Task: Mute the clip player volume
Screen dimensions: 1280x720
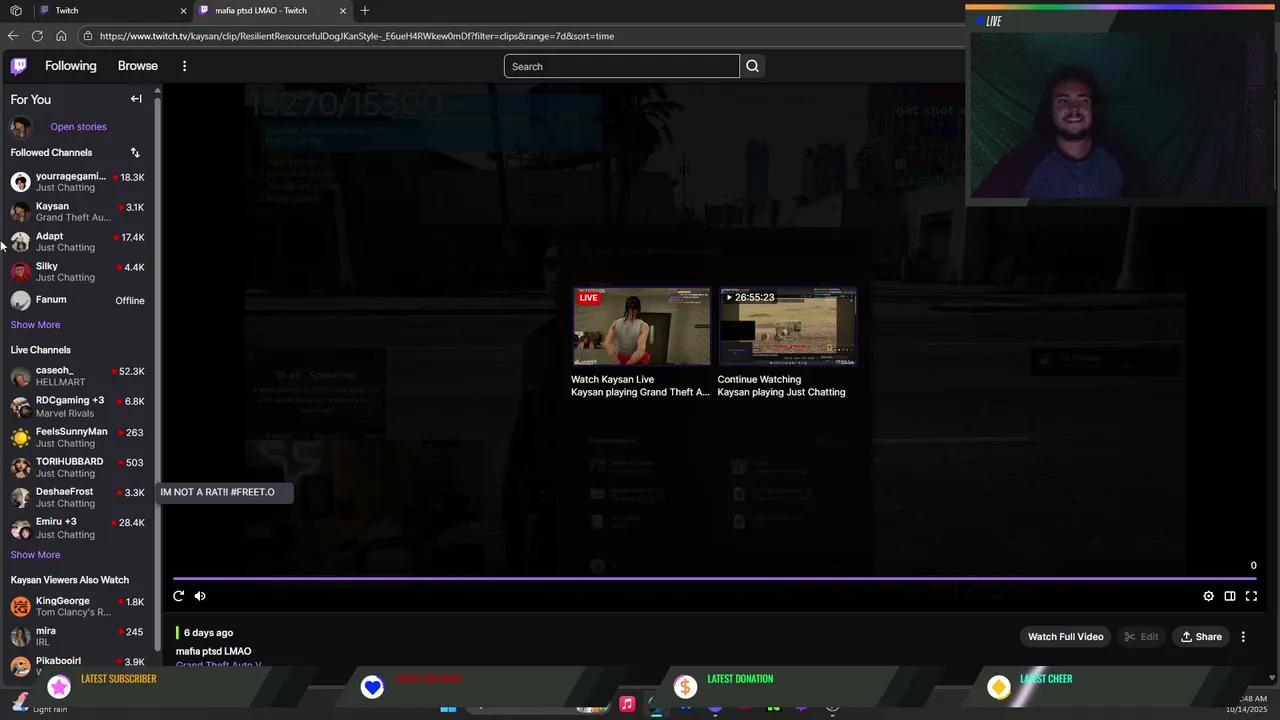Action: tap(200, 596)
